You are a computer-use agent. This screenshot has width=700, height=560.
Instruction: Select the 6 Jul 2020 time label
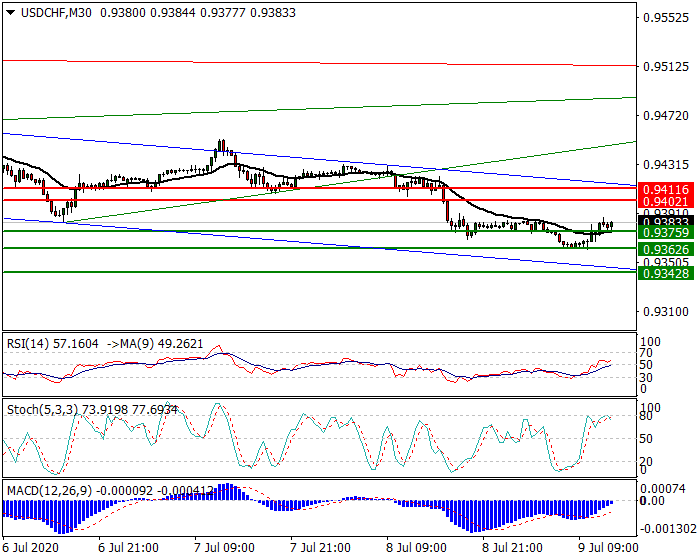30,548
